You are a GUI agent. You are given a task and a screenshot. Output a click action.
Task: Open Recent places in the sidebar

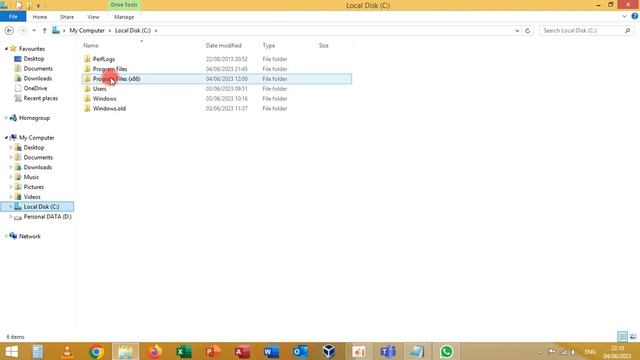pyautogui.click(x=40, y=98)
